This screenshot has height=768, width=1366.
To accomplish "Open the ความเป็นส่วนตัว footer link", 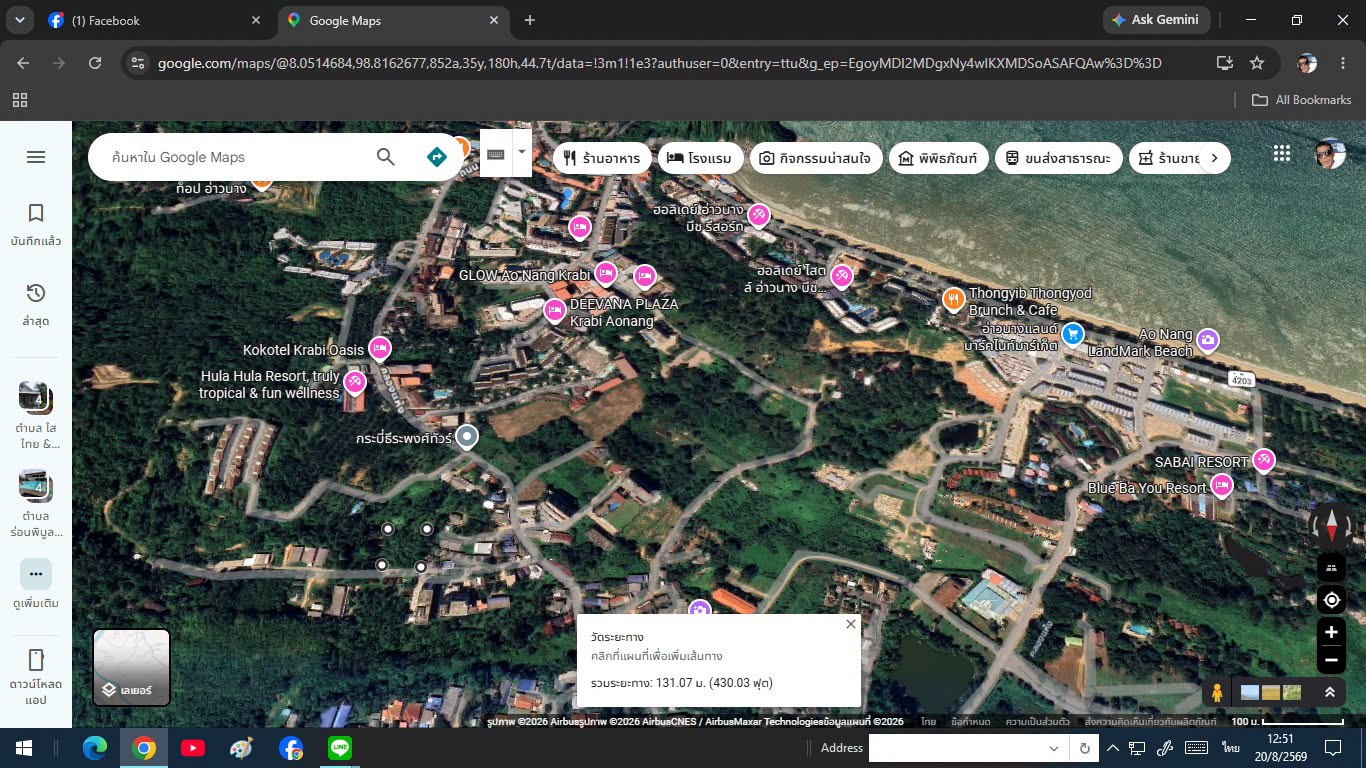I will (x=1036, y=721).
